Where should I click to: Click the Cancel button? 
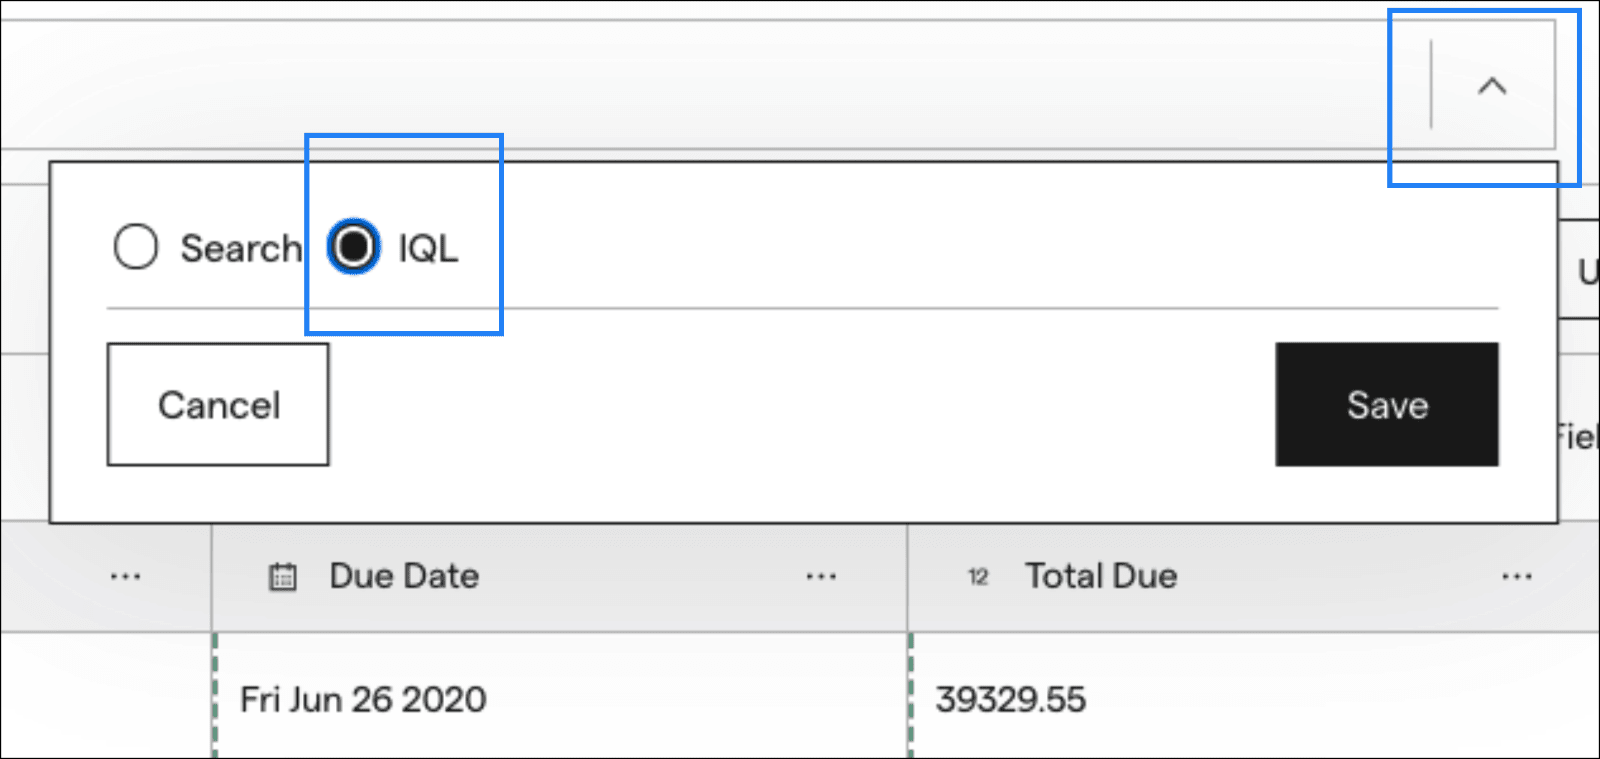pyautogui.click(x=218, y=405)
